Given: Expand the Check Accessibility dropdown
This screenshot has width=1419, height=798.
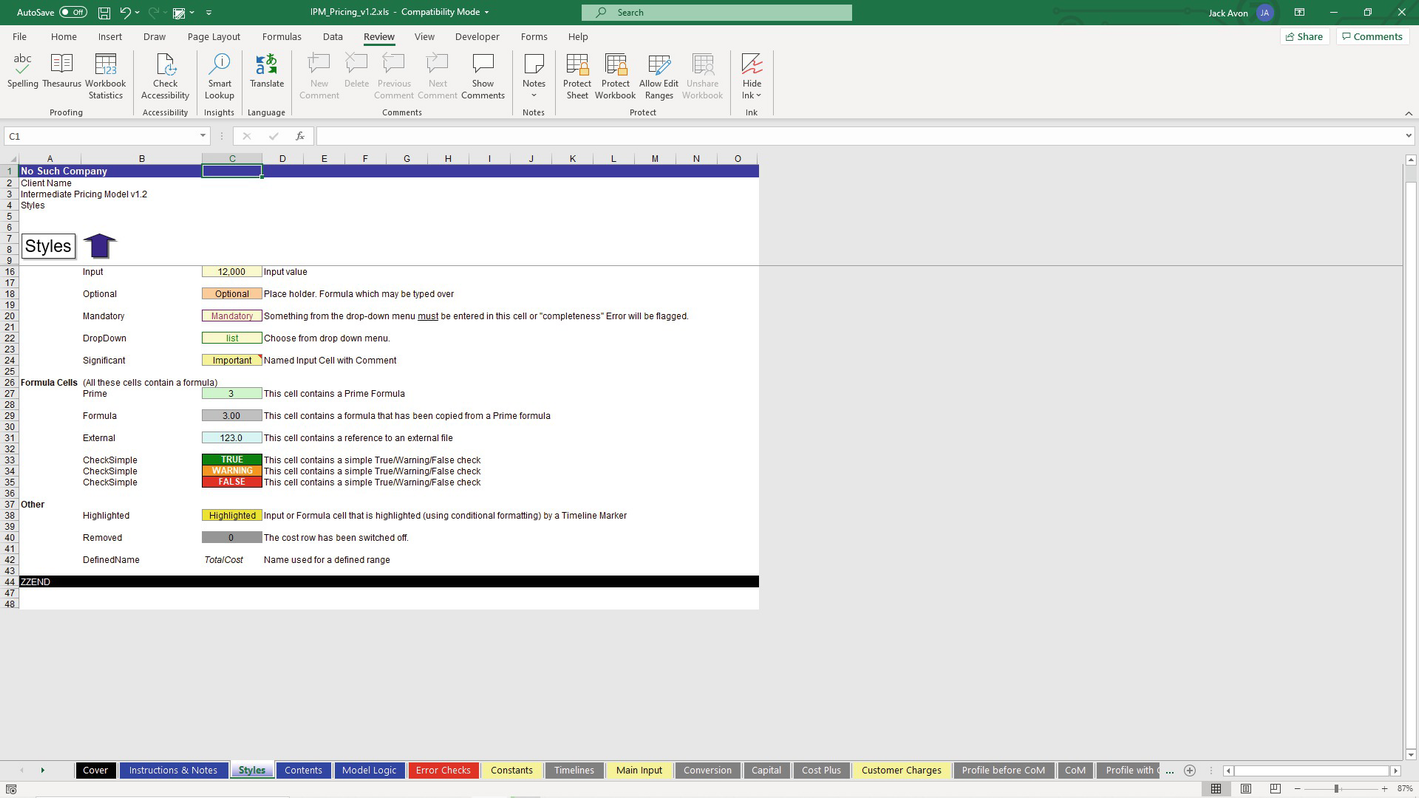Looking at the screenshot, I should pos(165,90).
